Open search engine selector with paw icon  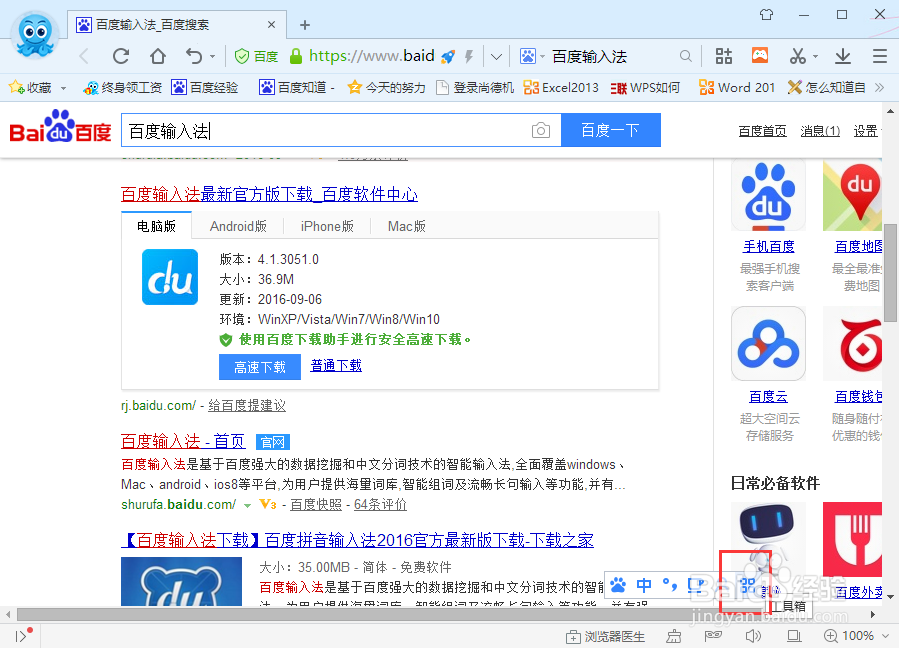coord(531,56)
